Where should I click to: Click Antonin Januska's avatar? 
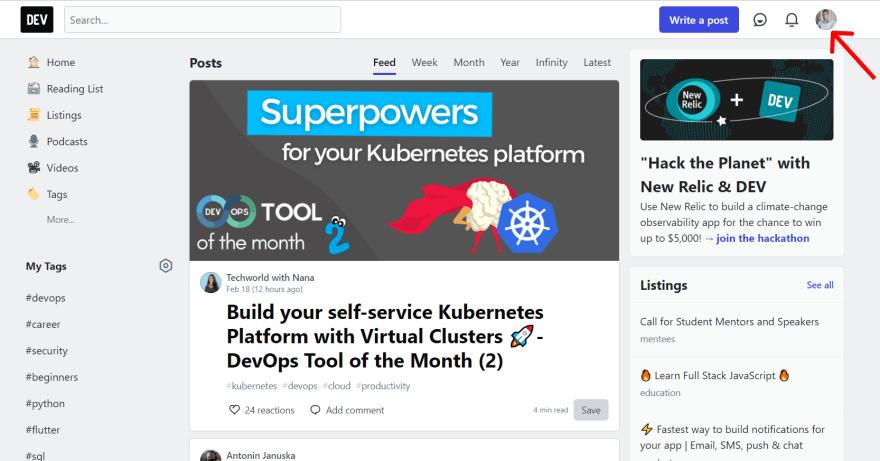coord(211,456)
